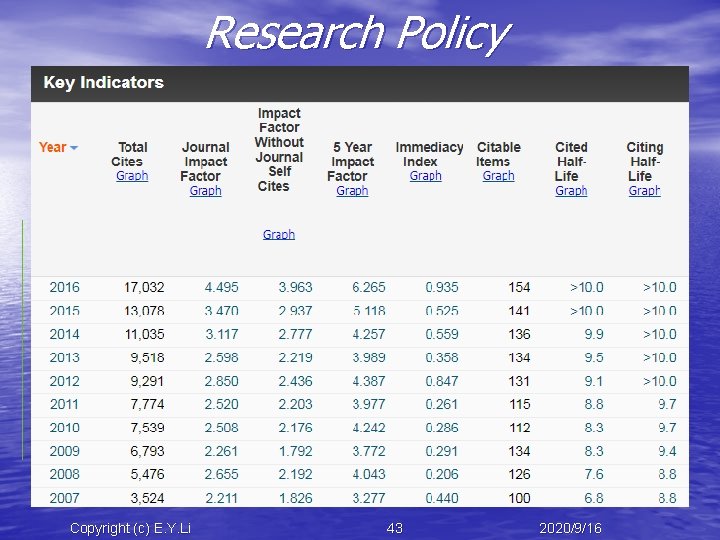This screenshot has height=540, width=720.
Task: Click total cites value 6,793
Action: 147,451
